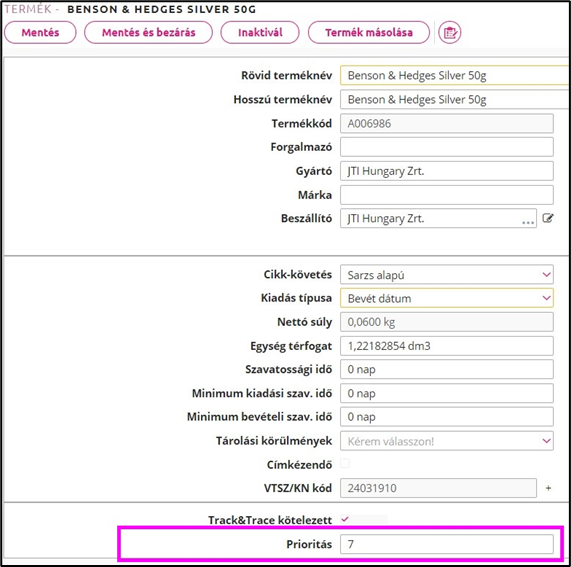Click the Termék másolása button
This screenshot has height=567, width=571.
369,32
